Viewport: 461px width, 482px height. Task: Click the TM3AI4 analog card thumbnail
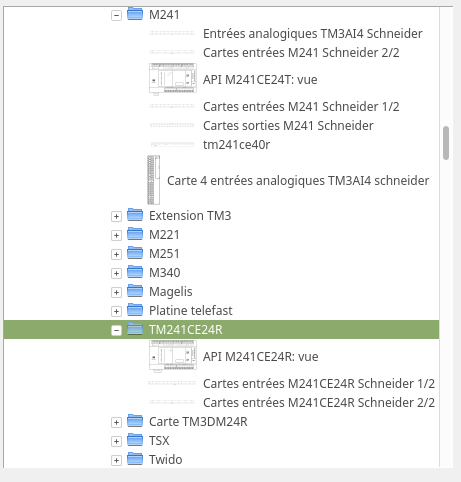click(154, 180)
